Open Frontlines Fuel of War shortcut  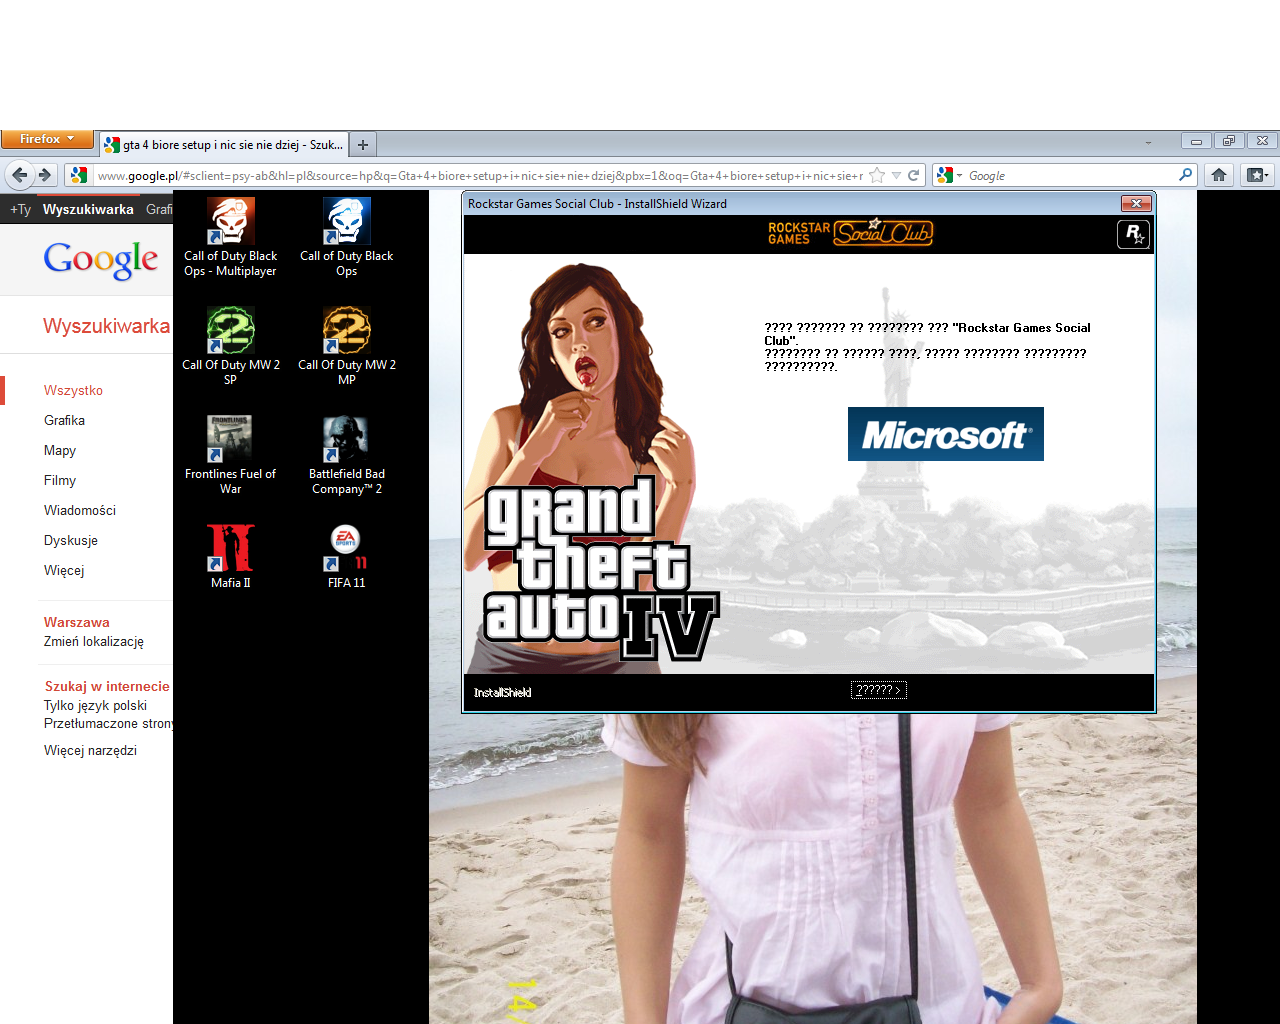tap(231, 455)
